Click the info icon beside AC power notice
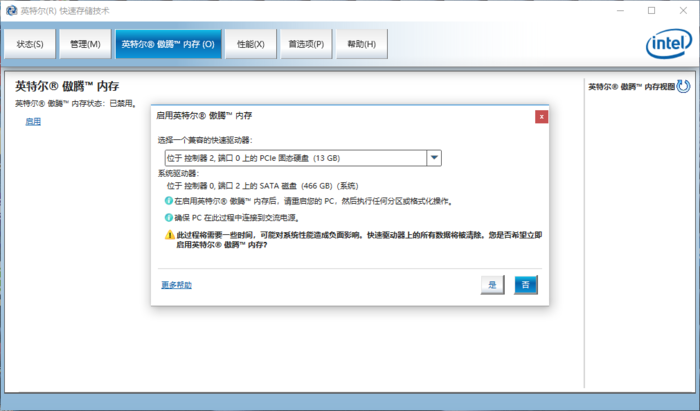 click(x=169, y=218)
